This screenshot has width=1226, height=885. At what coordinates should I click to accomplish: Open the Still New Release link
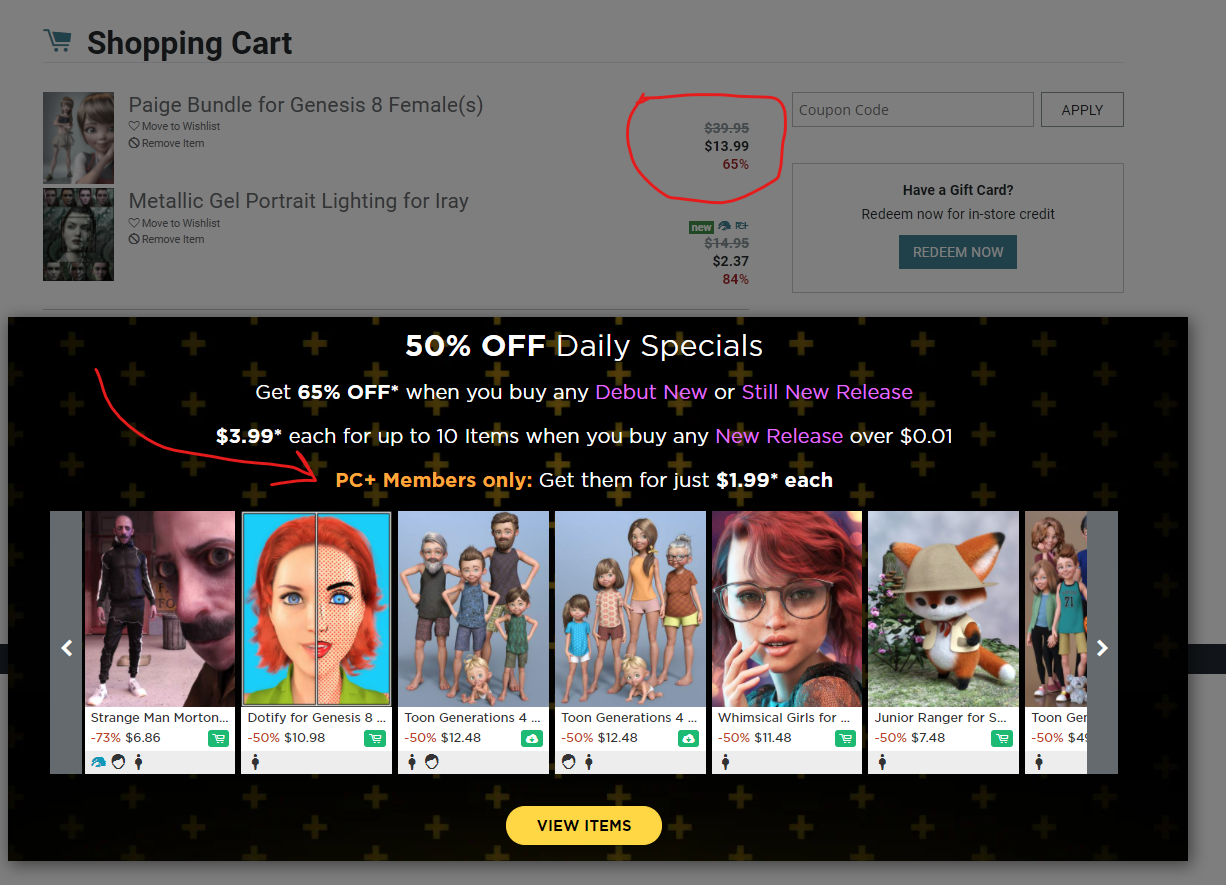click(x=826, y=392)
